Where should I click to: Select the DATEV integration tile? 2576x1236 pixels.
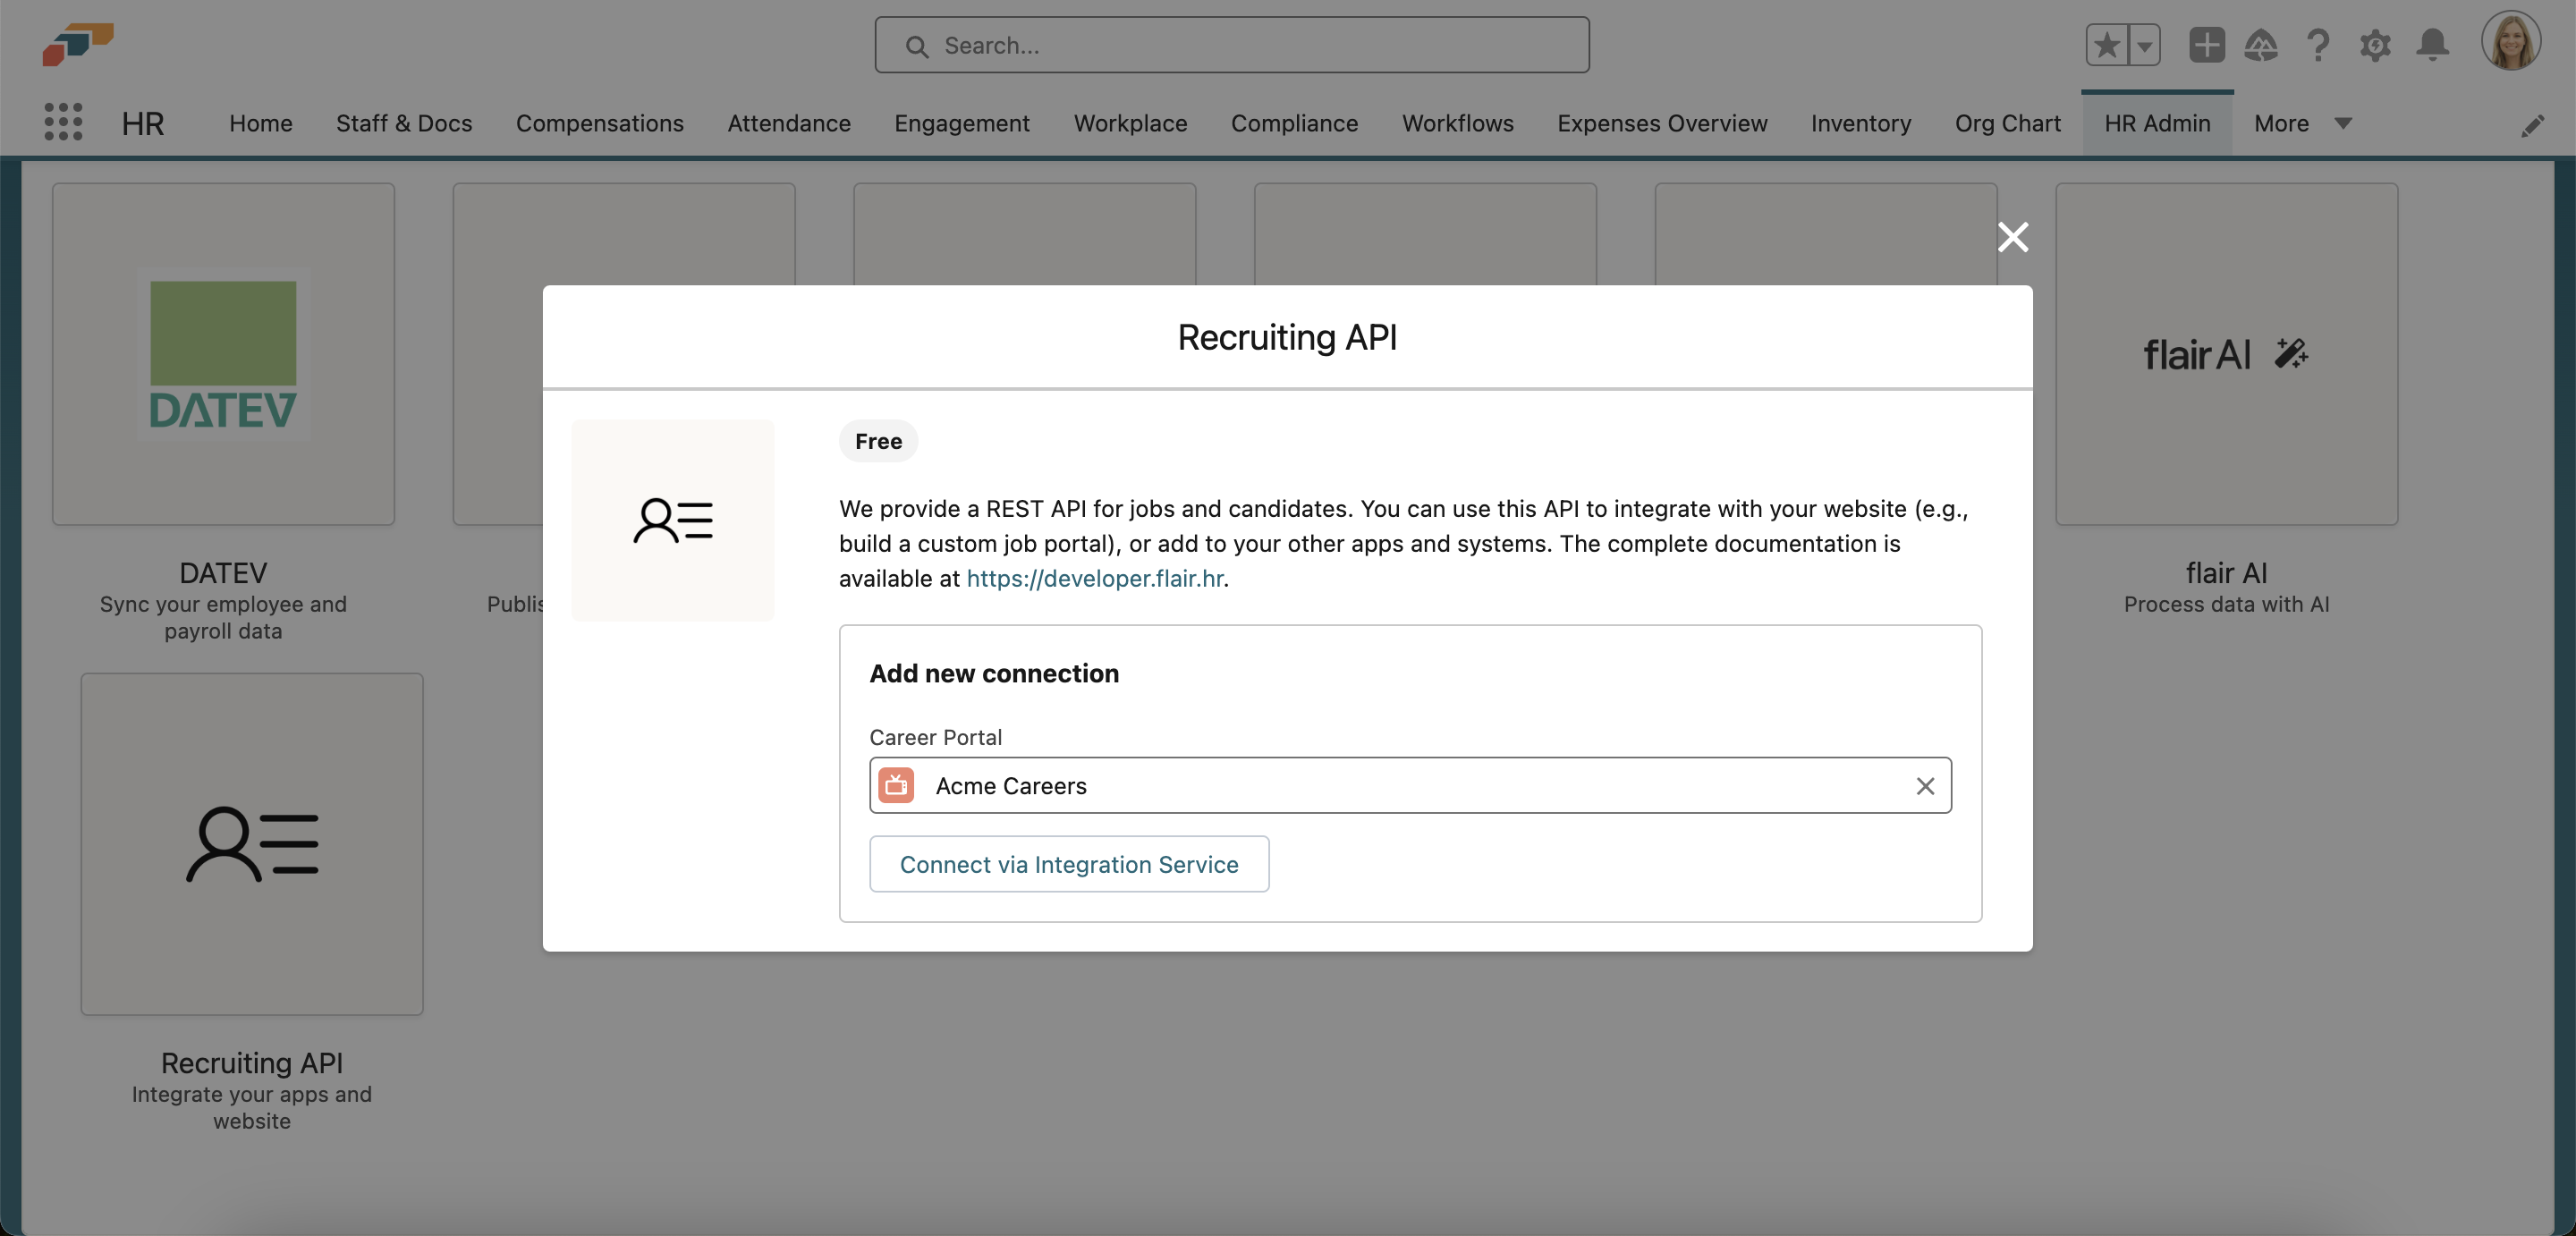[223, 354]
